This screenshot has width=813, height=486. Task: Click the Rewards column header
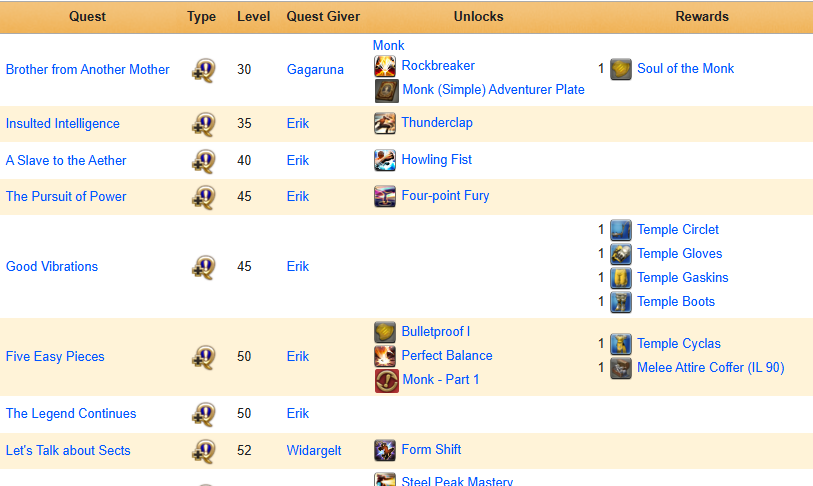tap(702, 17)
